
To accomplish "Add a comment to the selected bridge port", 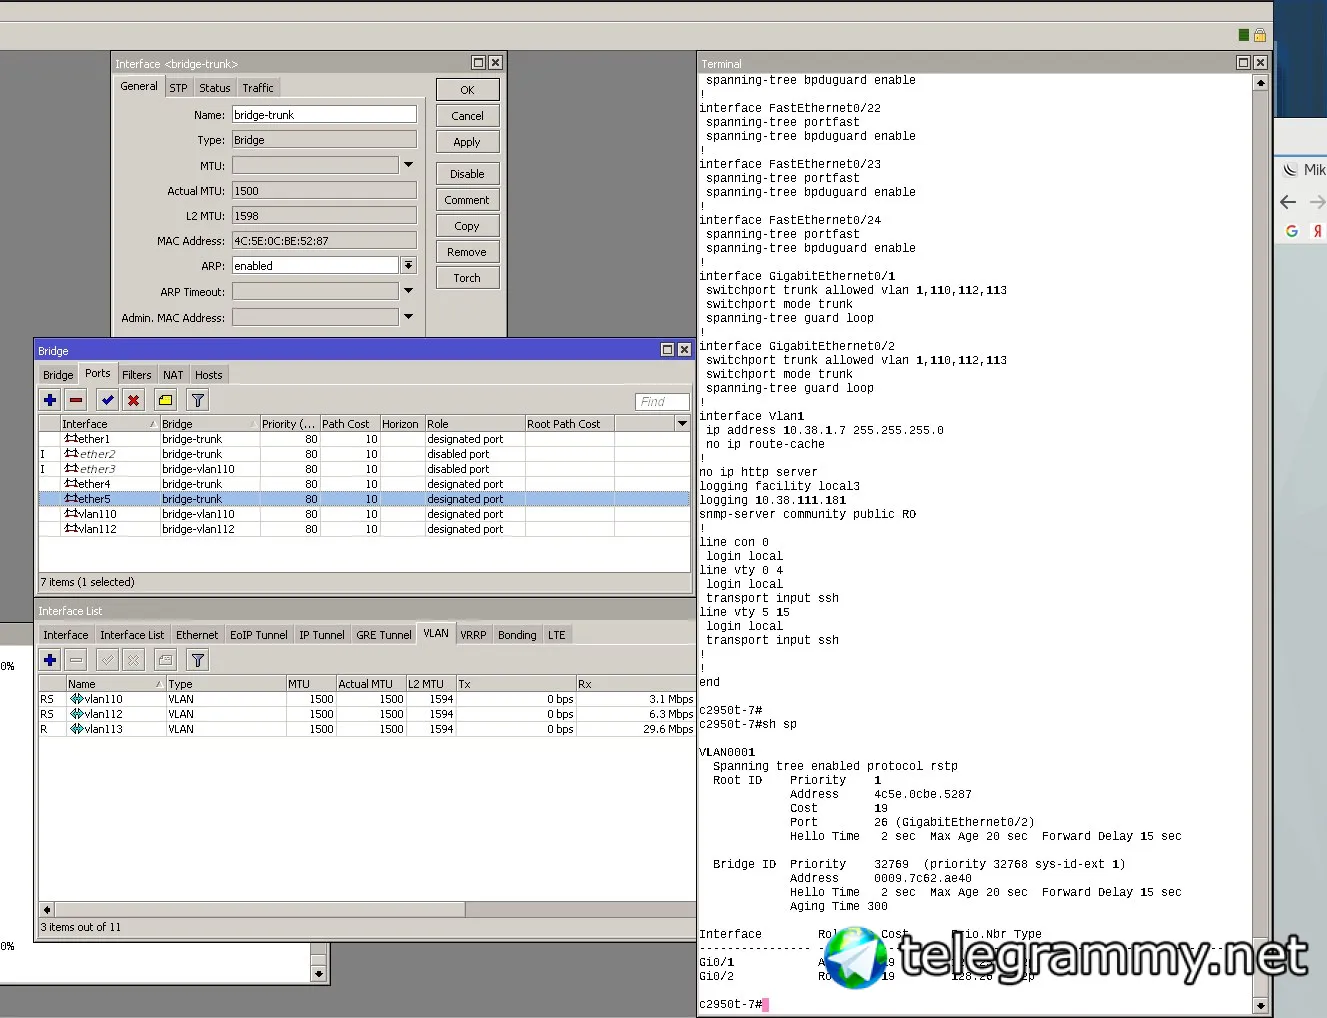I will (166, 400).
